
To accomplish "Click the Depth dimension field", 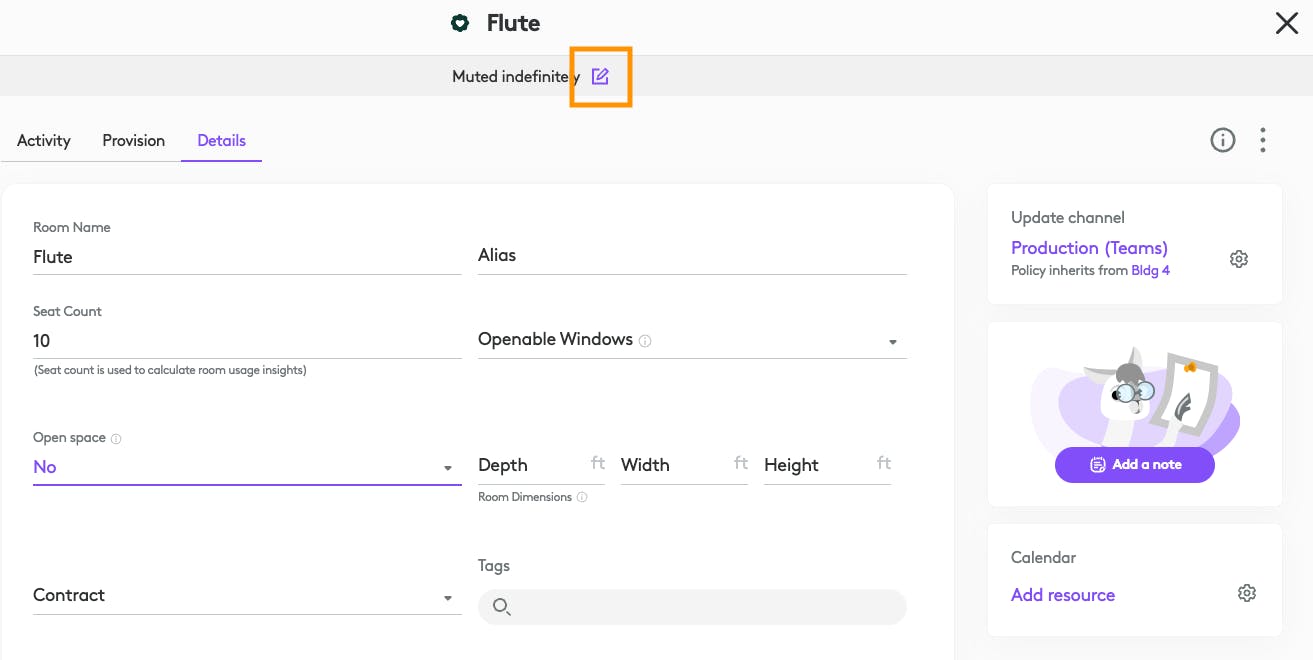I will 541,465.
